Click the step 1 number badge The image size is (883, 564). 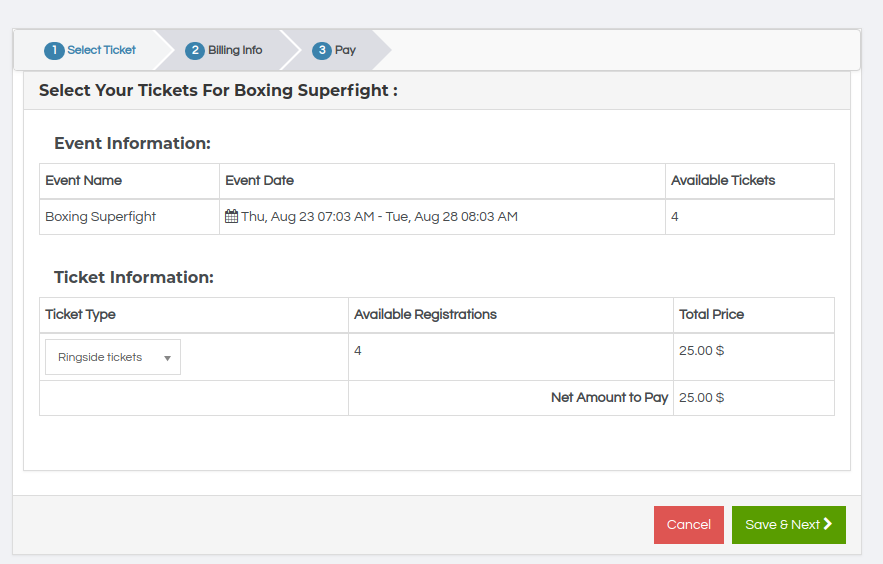54,50
